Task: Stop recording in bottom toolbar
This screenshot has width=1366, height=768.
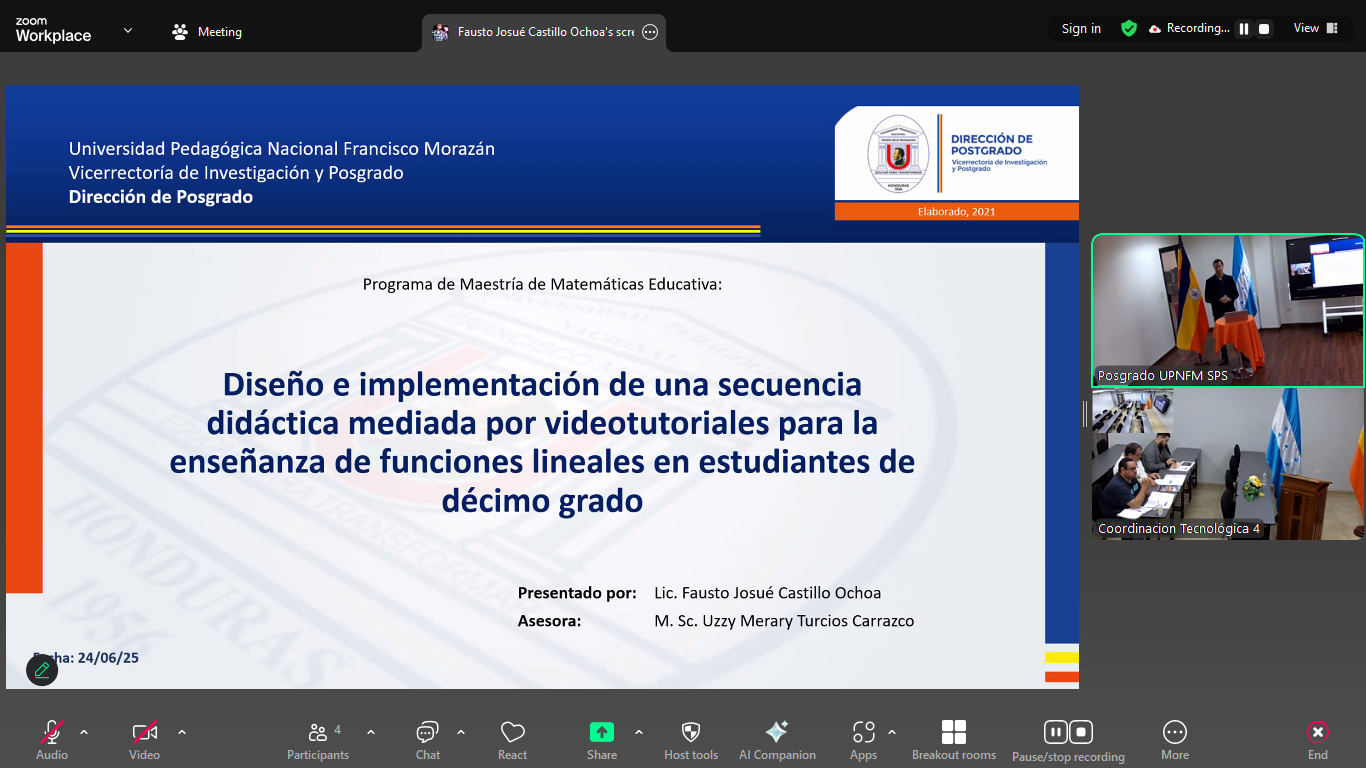Action: point(1081,732)
